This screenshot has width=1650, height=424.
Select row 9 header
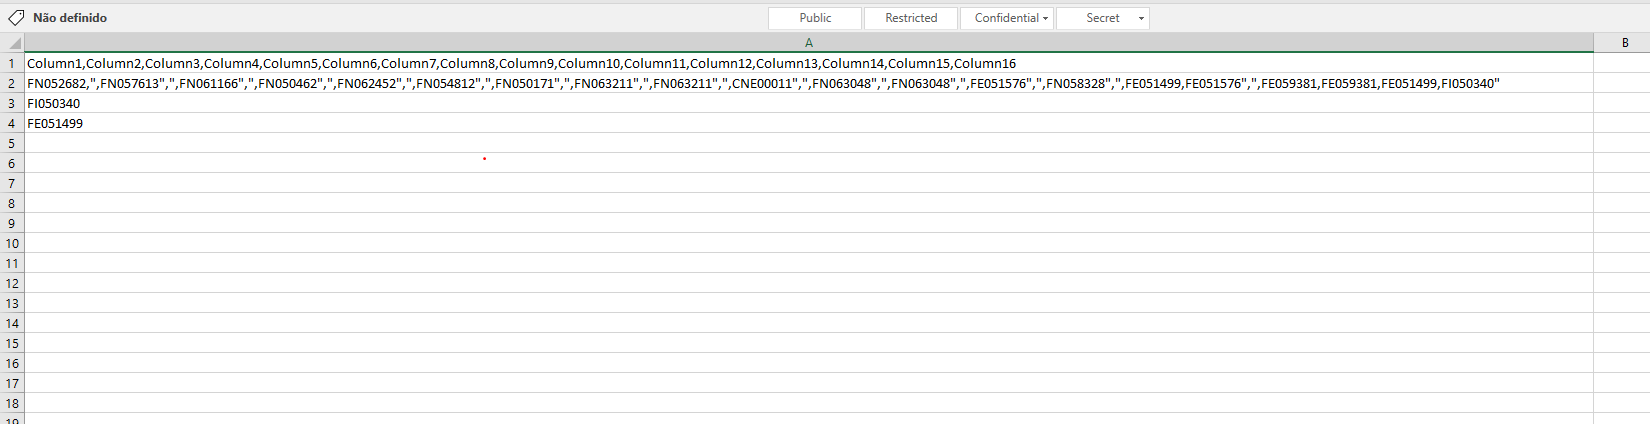point(12,223)
